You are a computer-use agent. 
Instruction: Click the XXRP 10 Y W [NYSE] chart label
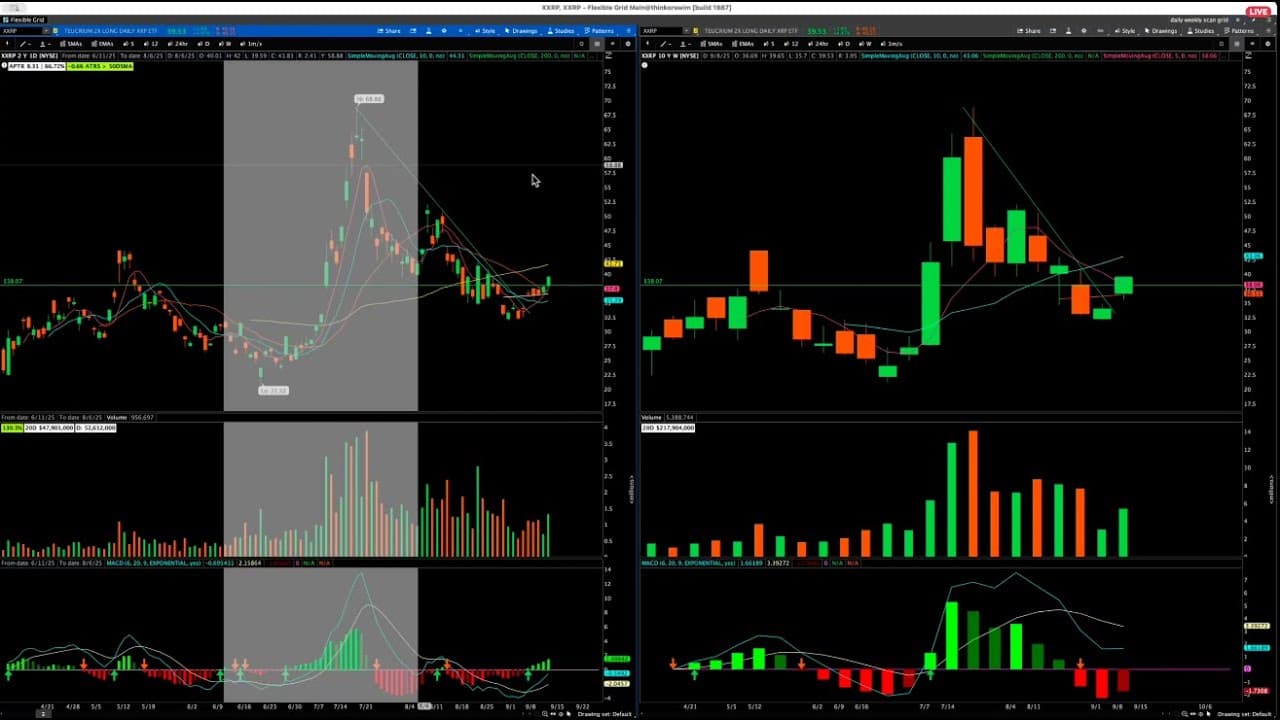669,55
